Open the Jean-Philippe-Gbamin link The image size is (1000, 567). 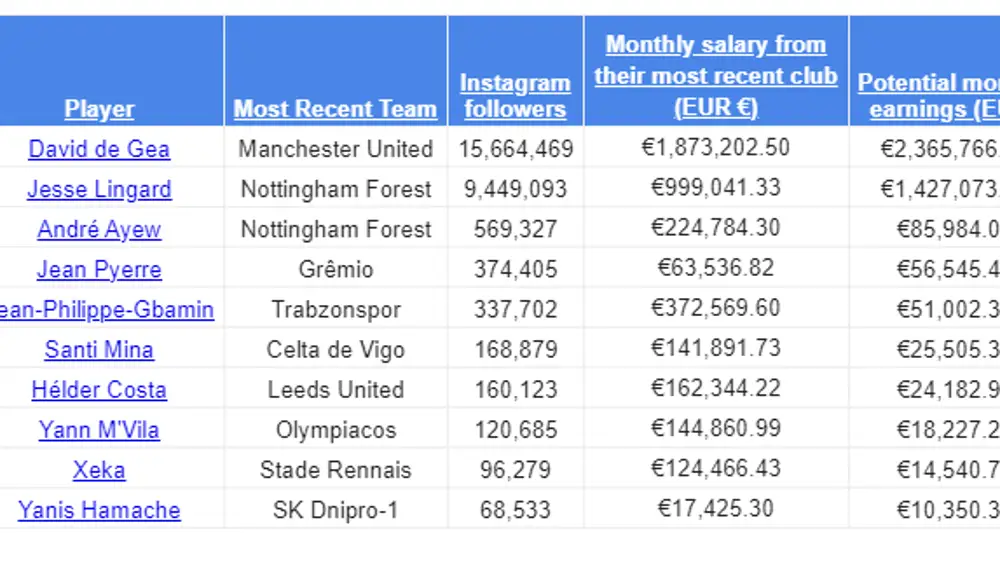coord(107,310)
